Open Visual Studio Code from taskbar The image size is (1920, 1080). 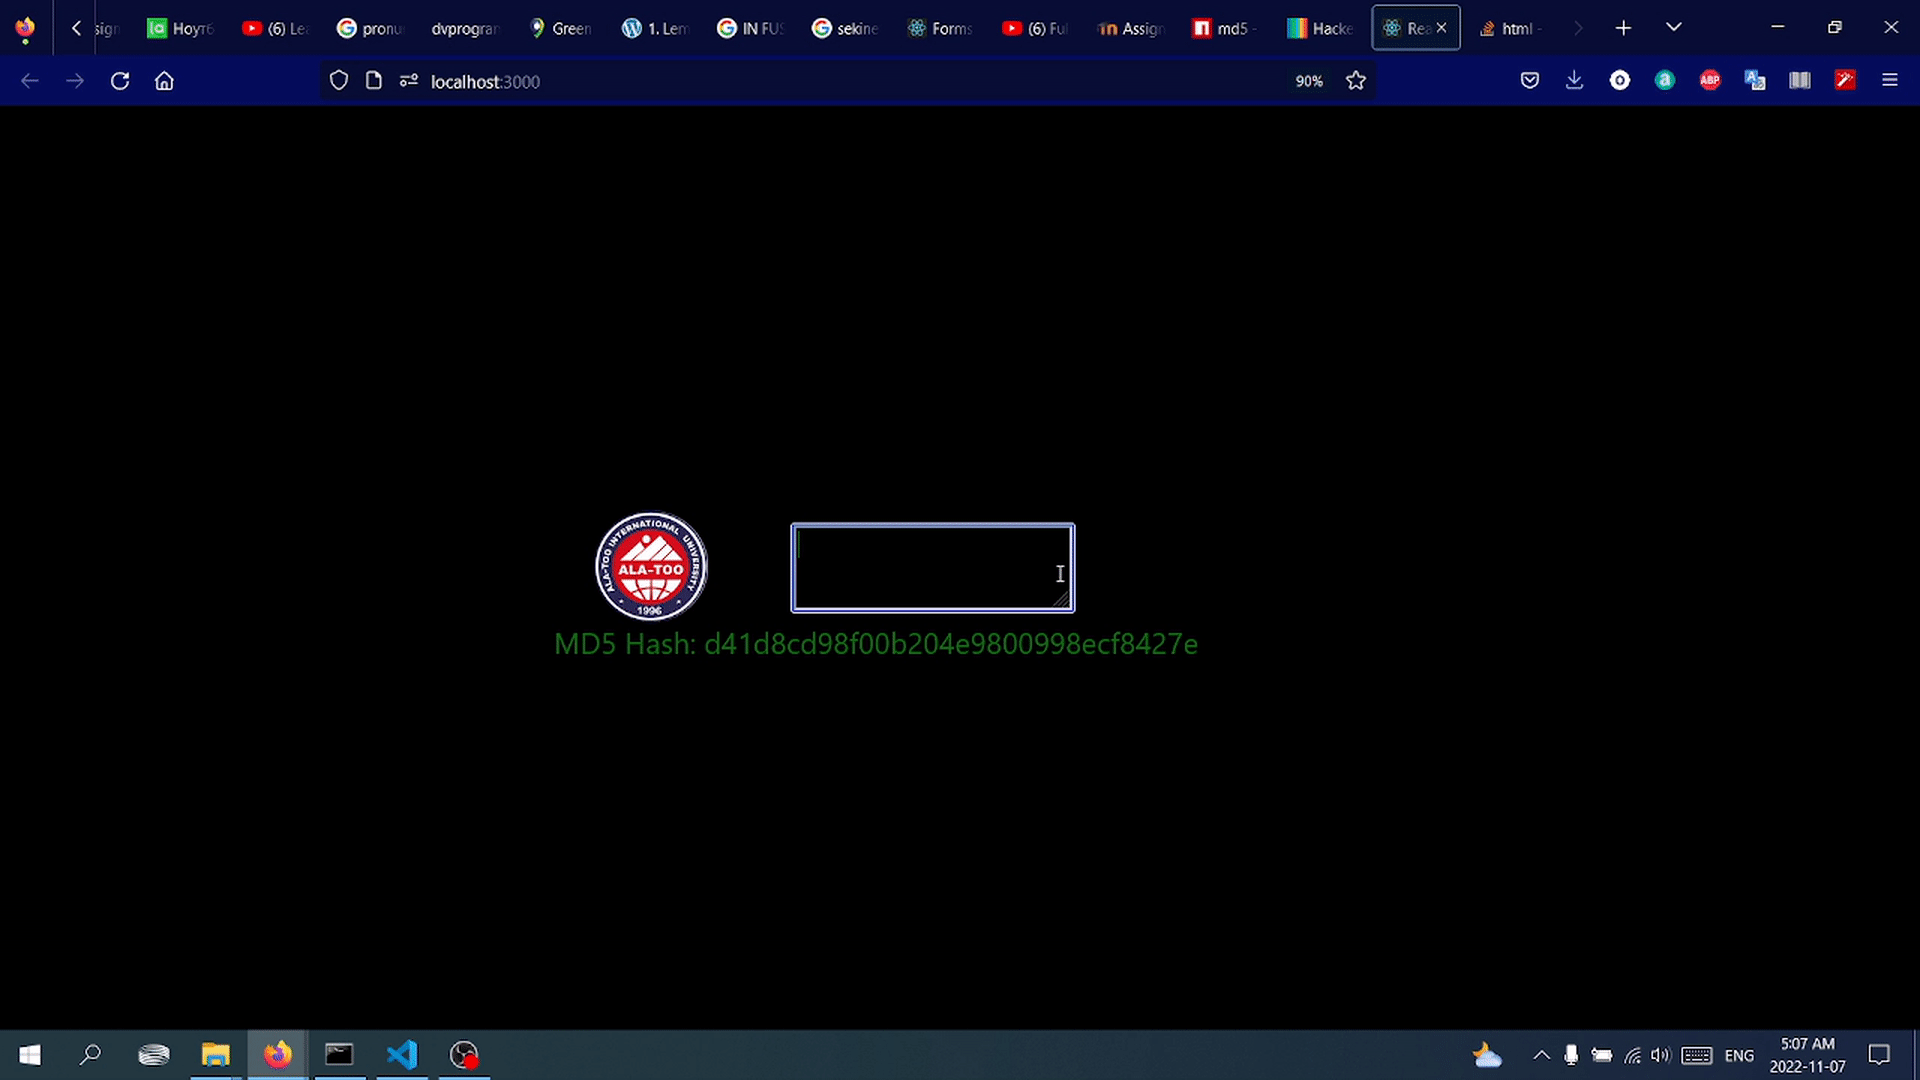click(x=402, y=1054)
